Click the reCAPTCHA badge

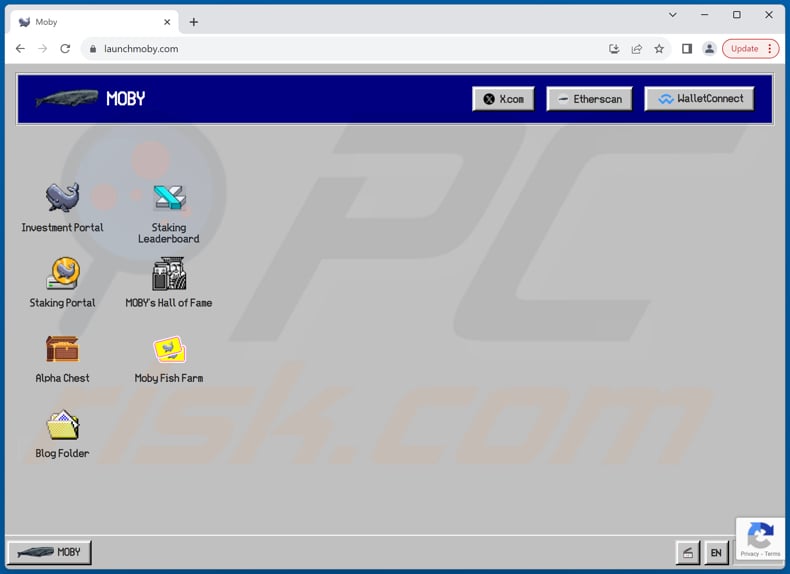761,539
